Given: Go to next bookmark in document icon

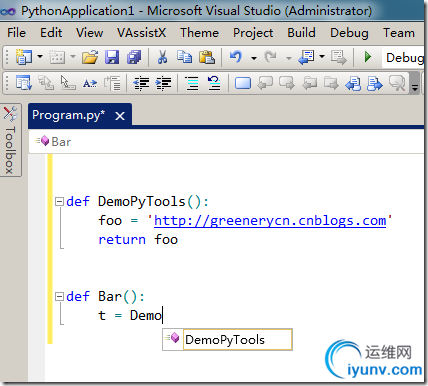Looking at the screenshot, I should (375, 83).
